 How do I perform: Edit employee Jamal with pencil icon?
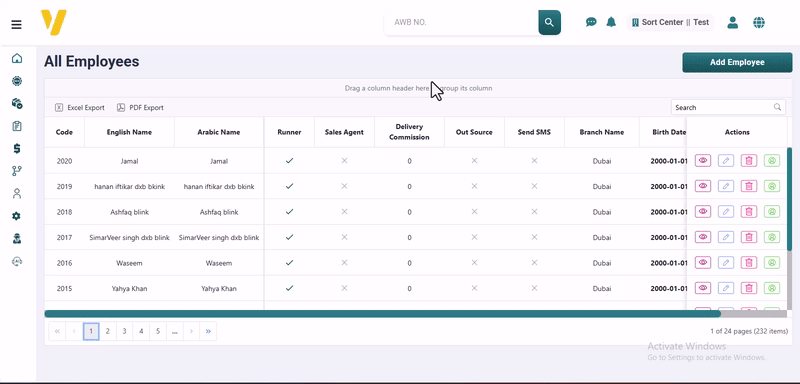726,161
